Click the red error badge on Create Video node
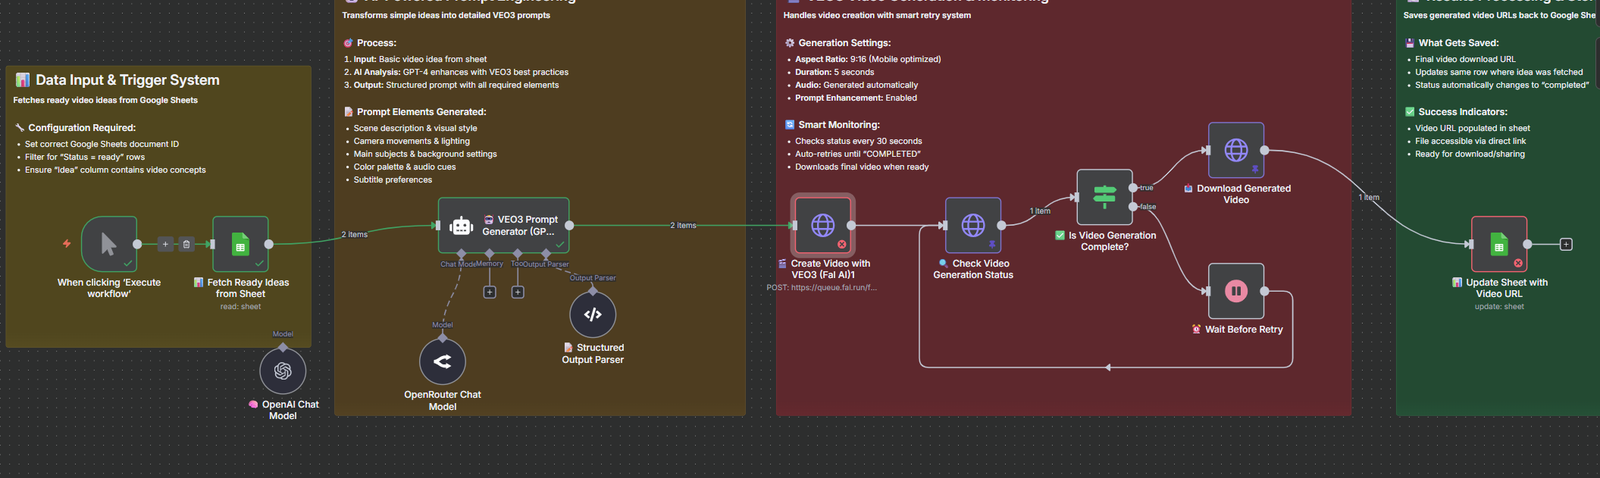 (x=842, y=244)
